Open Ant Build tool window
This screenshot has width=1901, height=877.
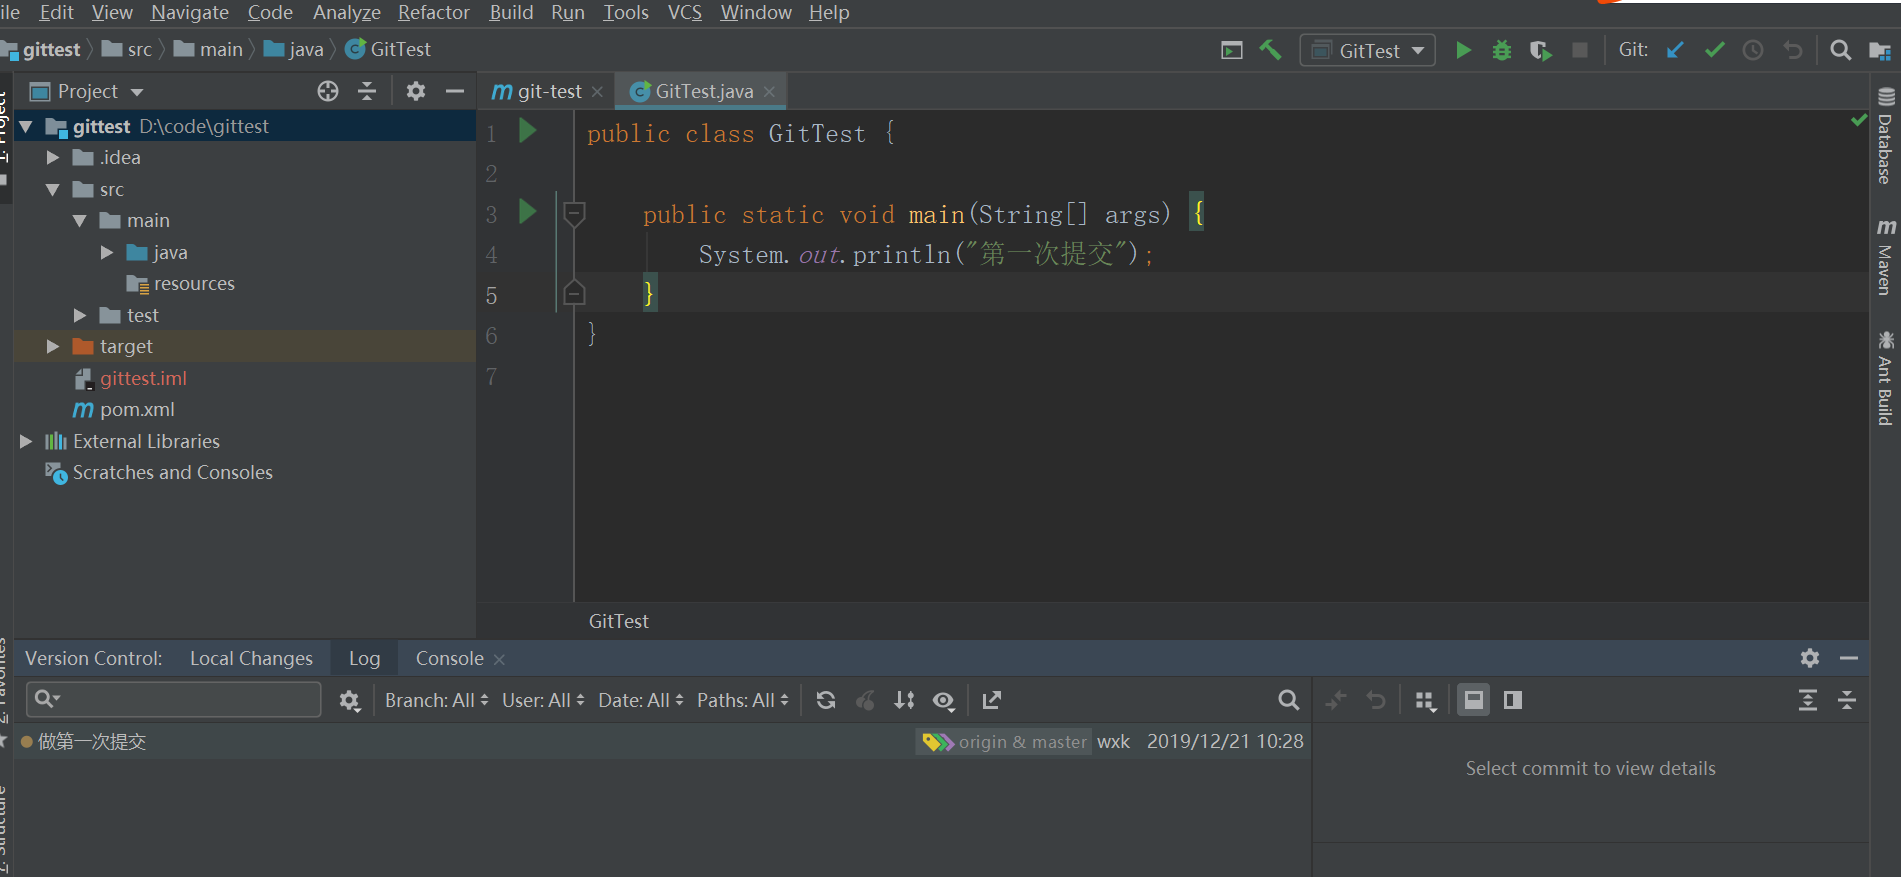coord(1885,379)
